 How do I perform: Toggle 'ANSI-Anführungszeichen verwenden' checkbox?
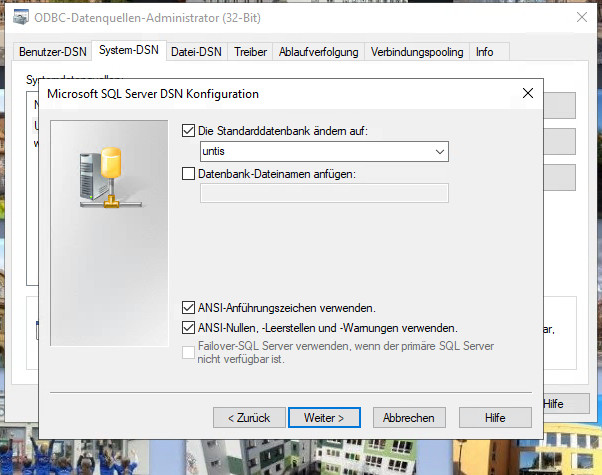188,308
